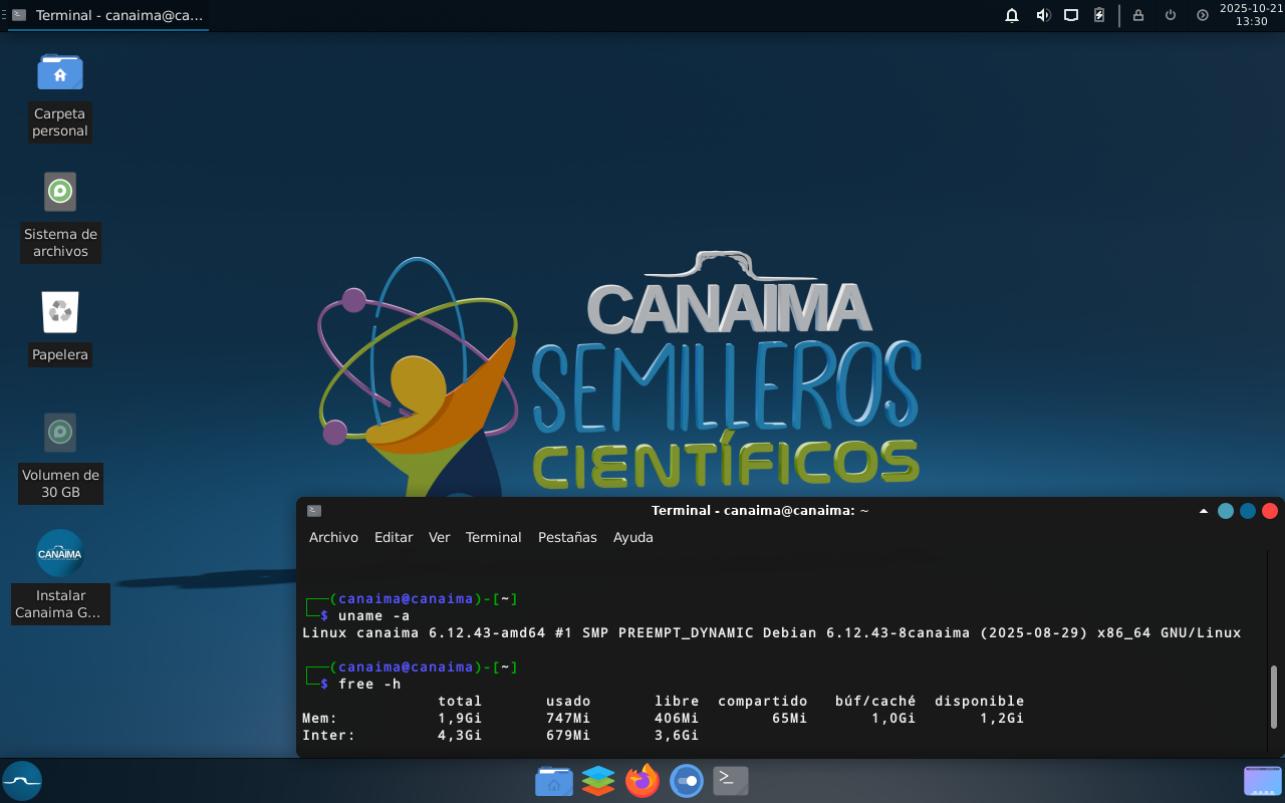This screenshot has width=1285, height=803.
Task: Click the Terminal taskbar window button
Action: point(108,15)
